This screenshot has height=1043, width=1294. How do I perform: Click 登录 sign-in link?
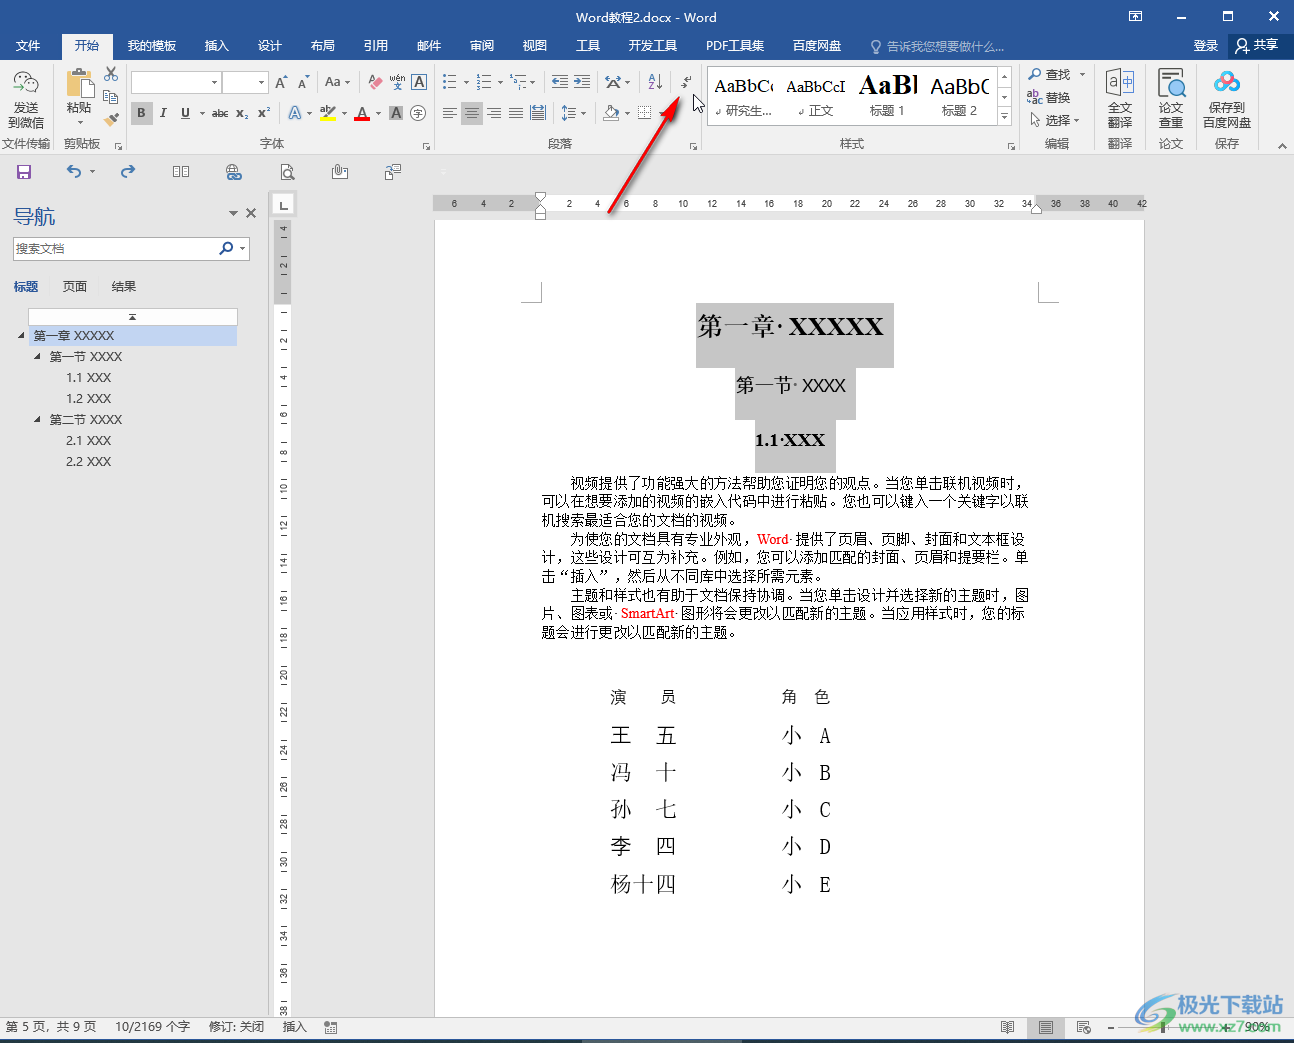point(1206,46)
